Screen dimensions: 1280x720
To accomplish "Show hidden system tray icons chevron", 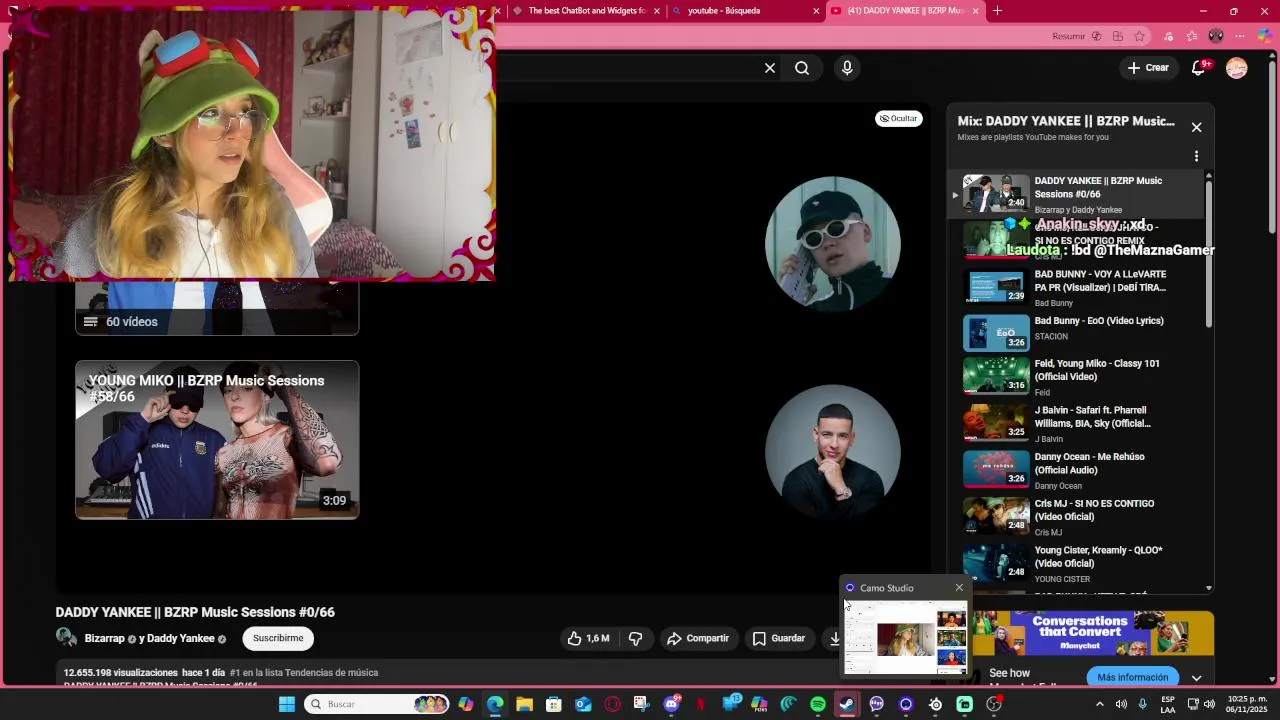I will 1100,704.
